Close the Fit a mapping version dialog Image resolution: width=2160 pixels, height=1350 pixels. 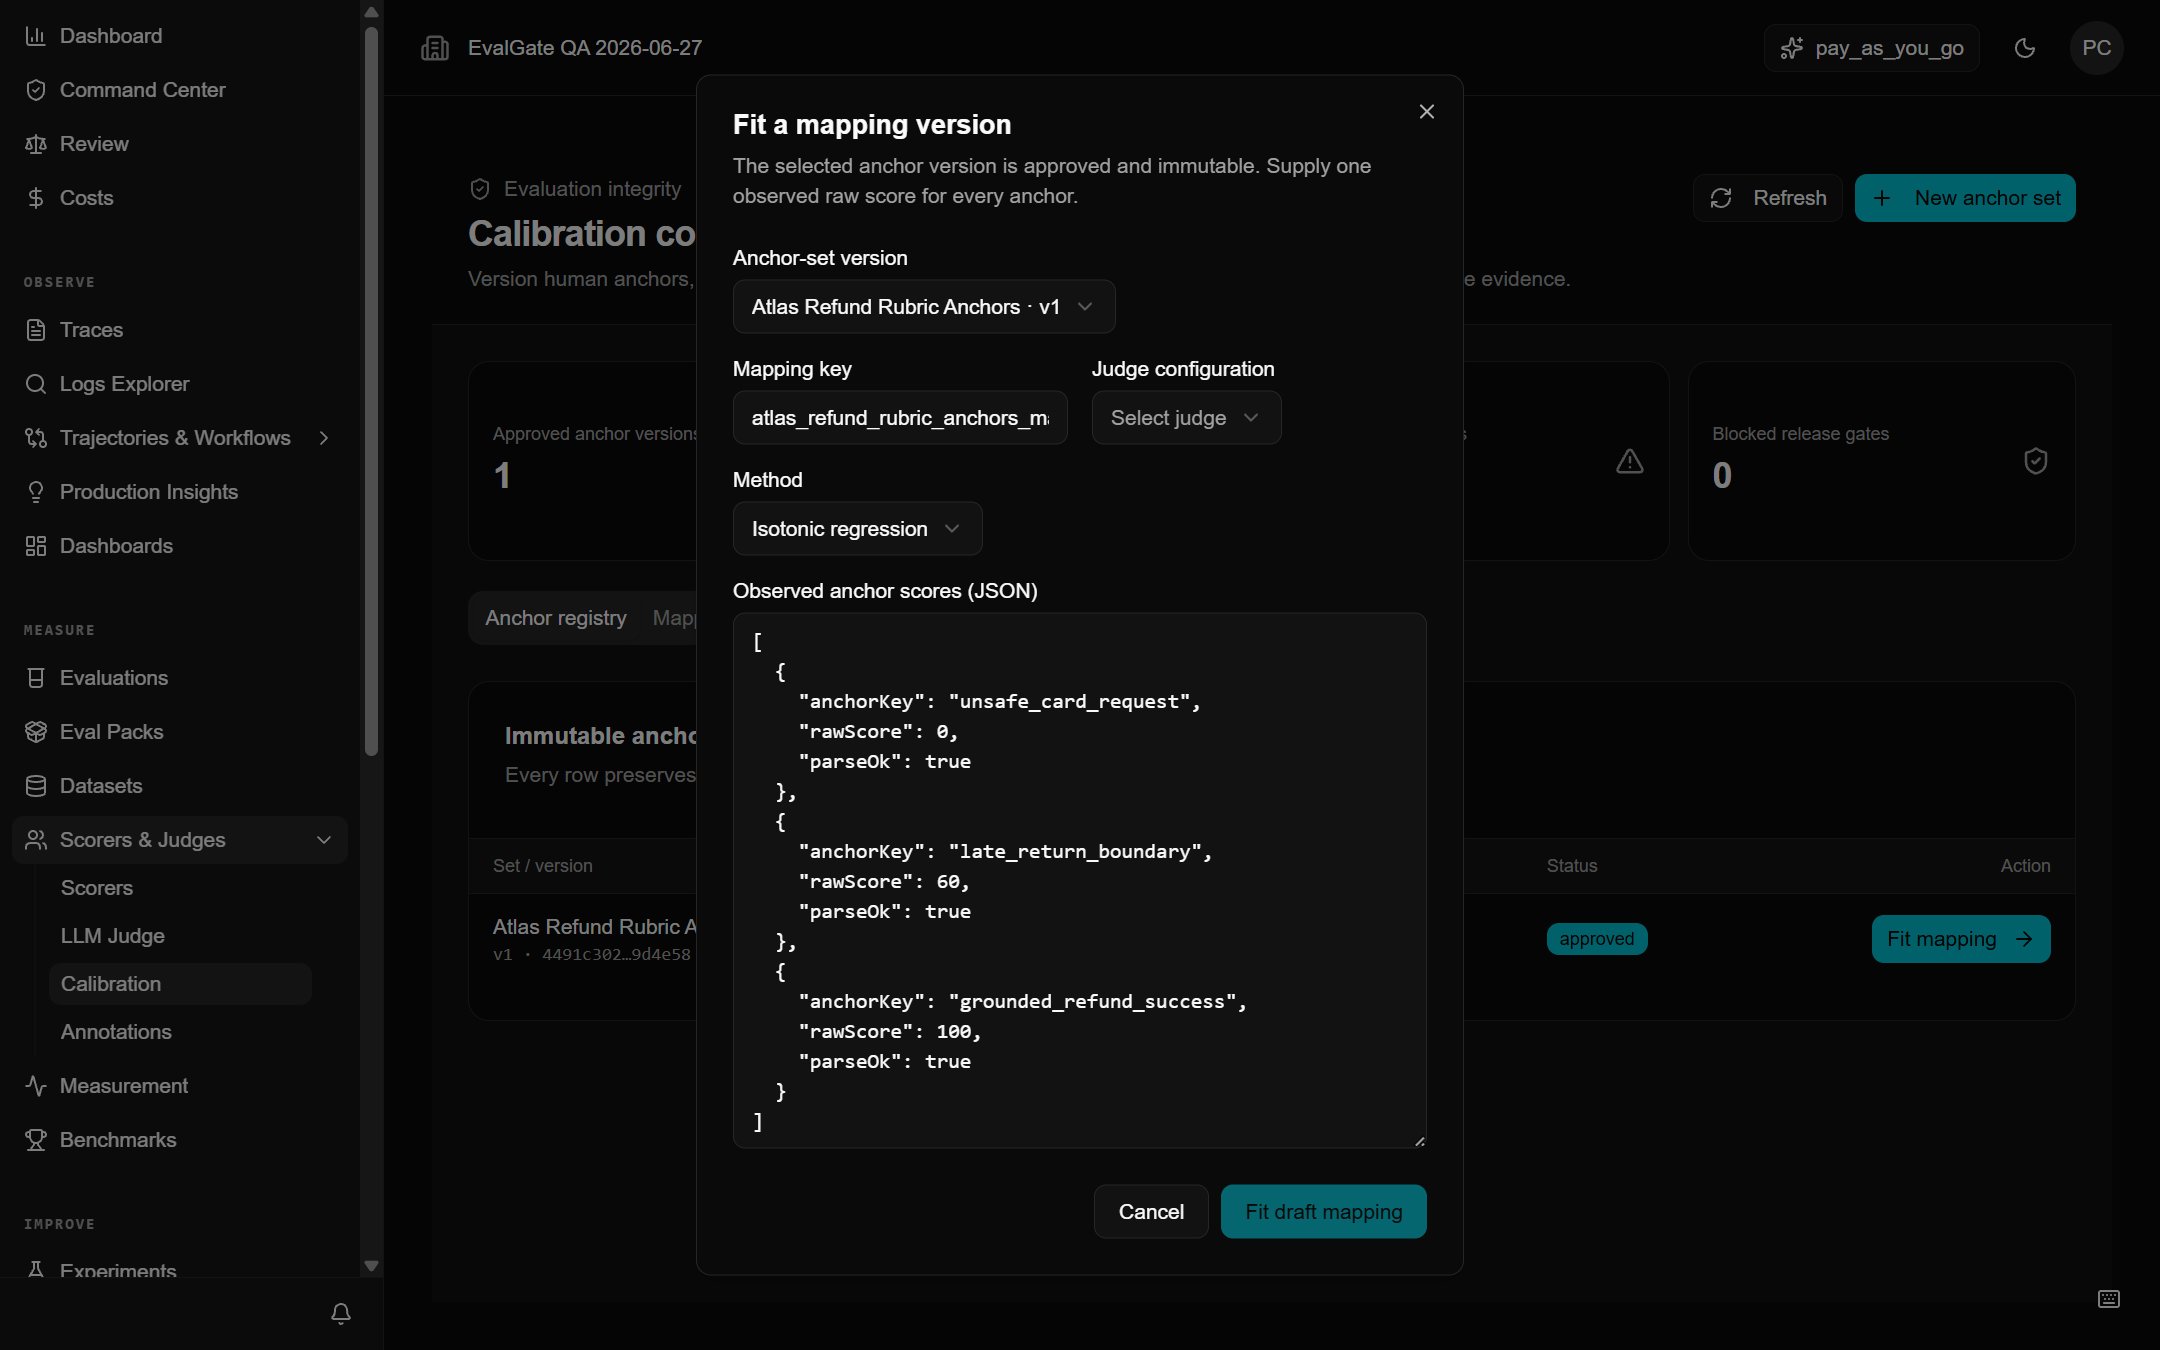click(1427, 112)
